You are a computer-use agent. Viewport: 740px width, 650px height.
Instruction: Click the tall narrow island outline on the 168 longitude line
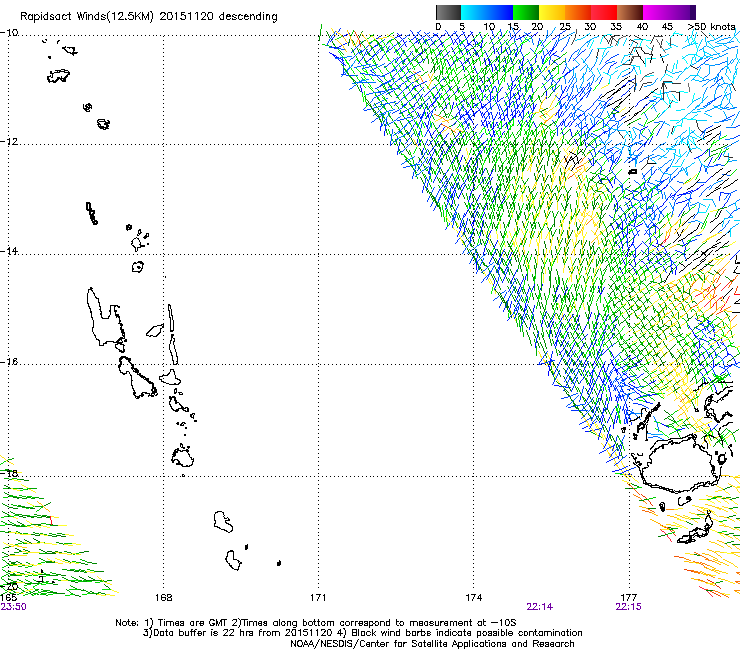[171, 320]
